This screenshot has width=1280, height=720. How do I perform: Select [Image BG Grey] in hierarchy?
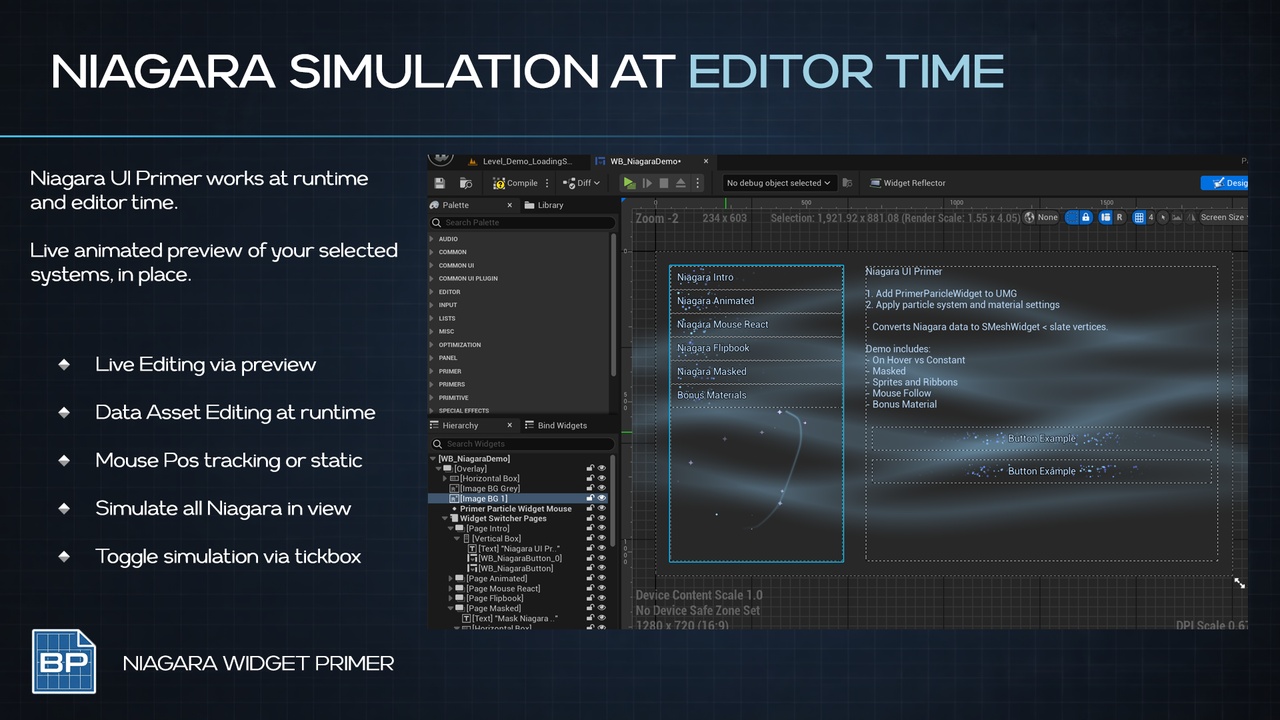489,488
